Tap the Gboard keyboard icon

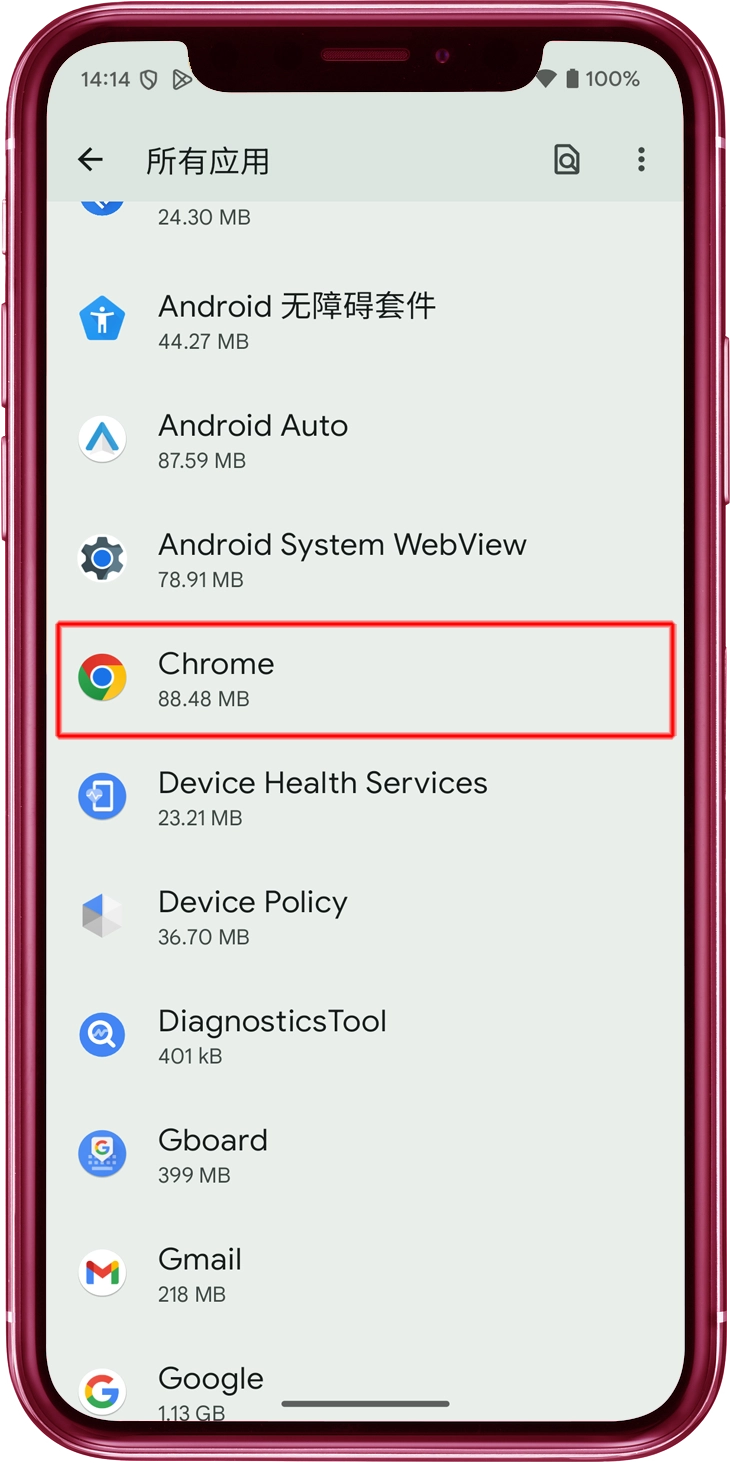[103, 1154]
